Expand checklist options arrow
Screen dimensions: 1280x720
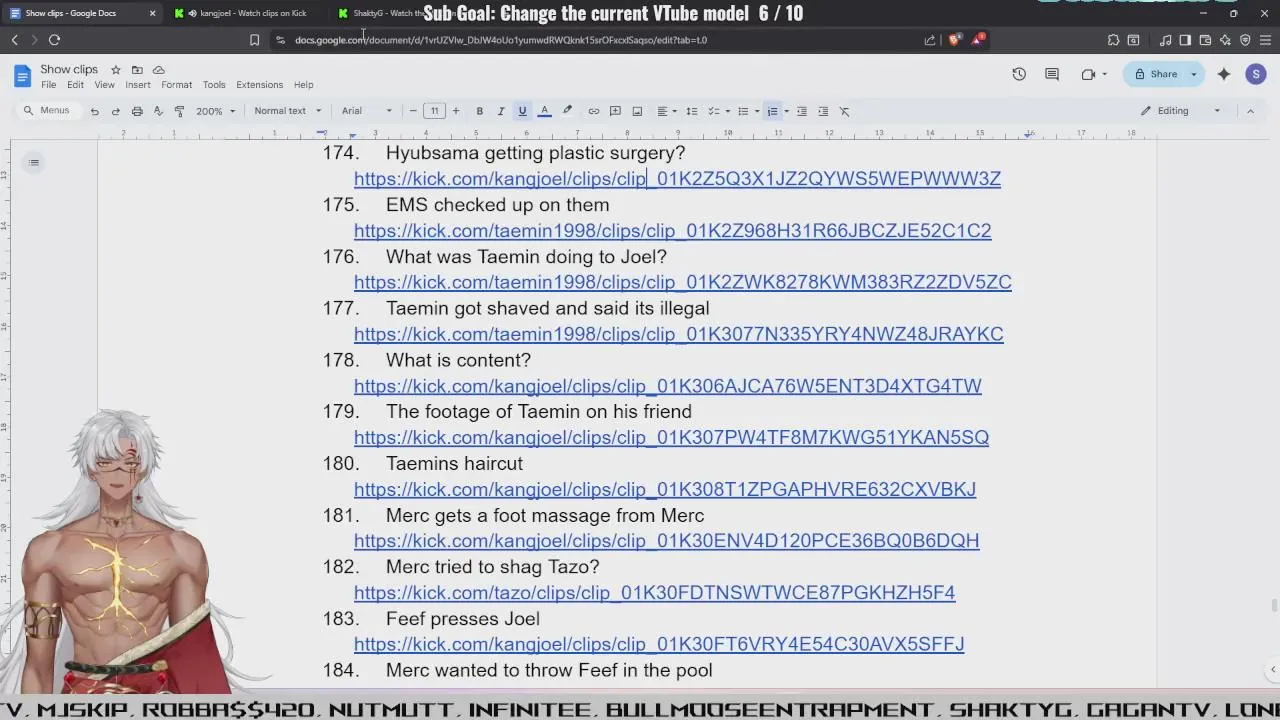(x=728, y=111)
